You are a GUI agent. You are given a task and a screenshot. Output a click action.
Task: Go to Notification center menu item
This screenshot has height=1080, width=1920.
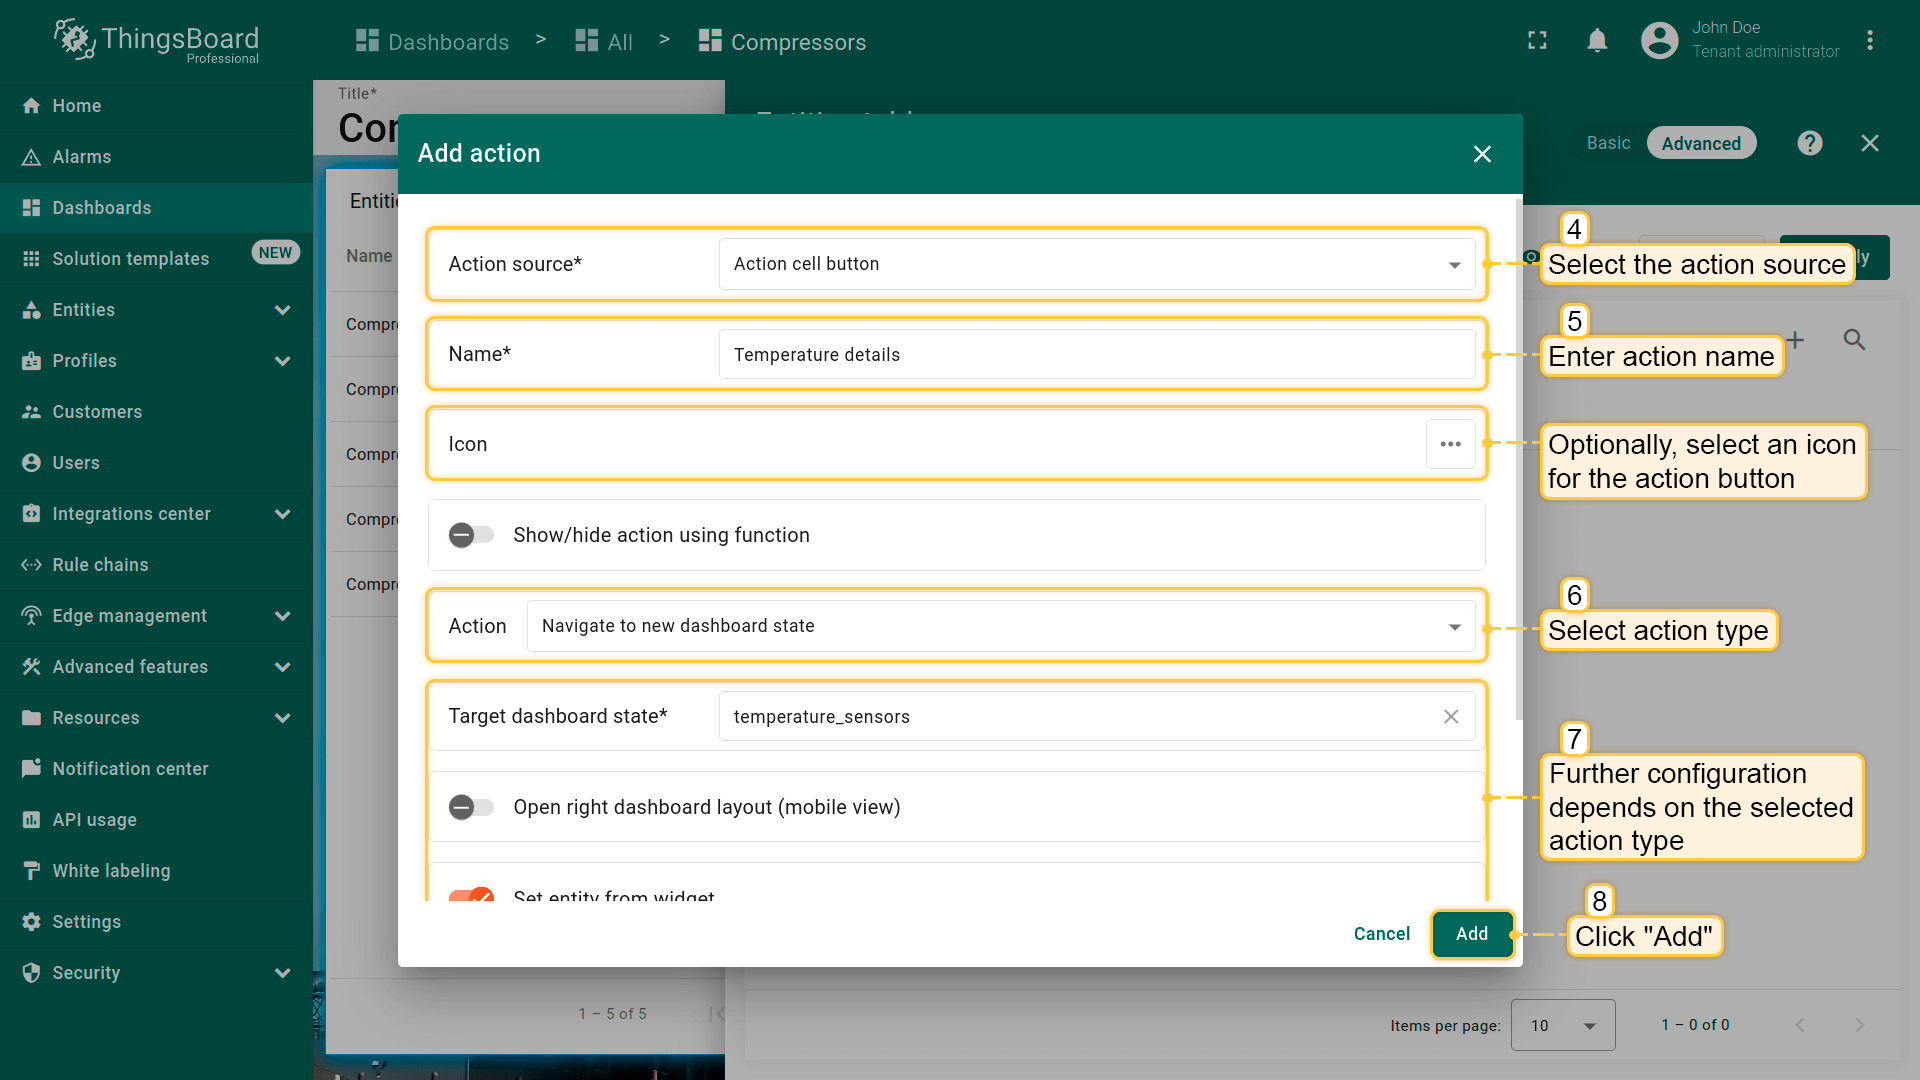point(130,769)
